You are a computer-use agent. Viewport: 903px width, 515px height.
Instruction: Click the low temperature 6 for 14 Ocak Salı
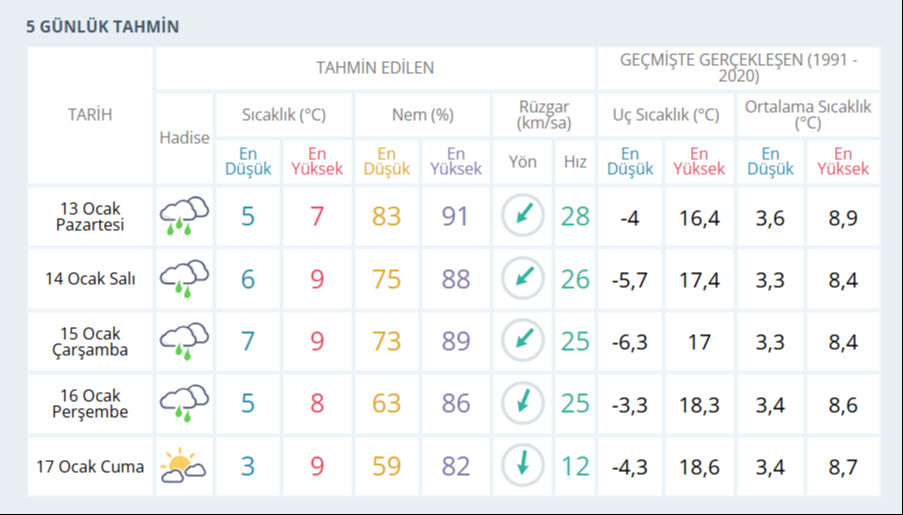tap(248, 279)
